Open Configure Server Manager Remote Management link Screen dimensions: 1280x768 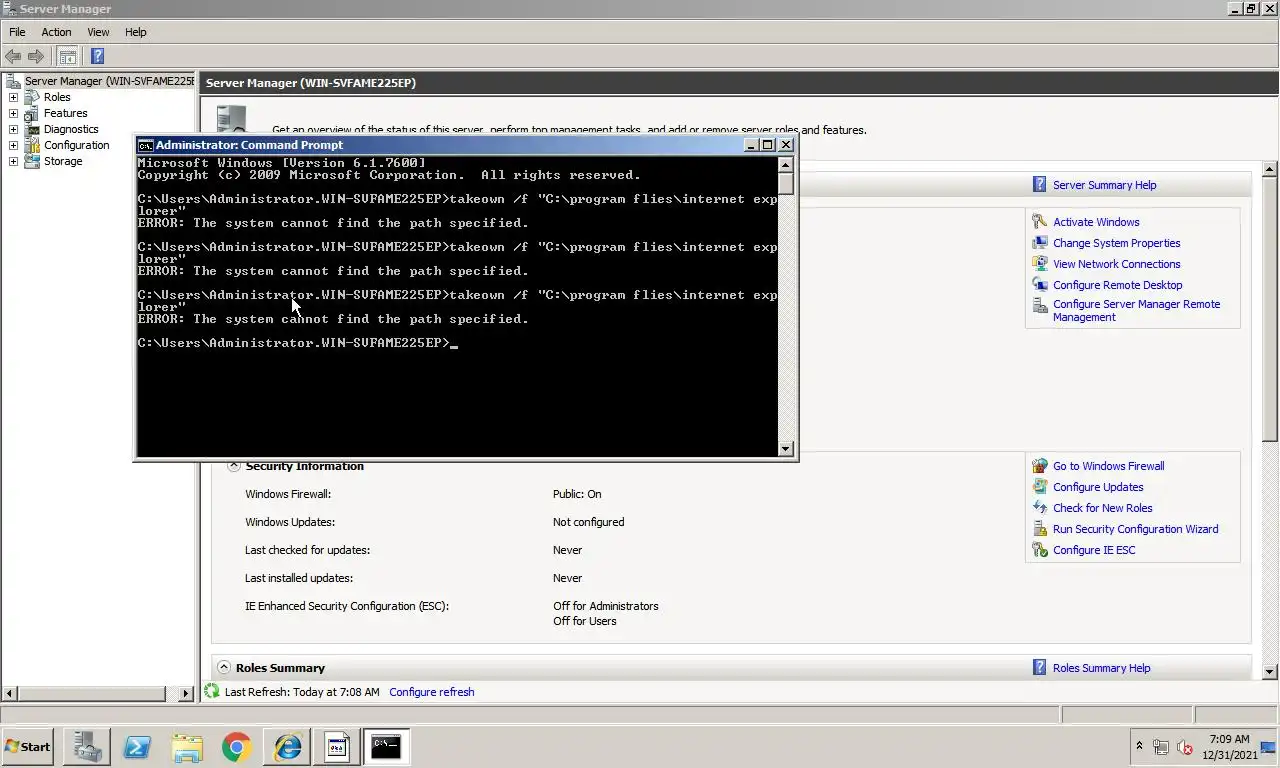click(x=1136, y=311)
